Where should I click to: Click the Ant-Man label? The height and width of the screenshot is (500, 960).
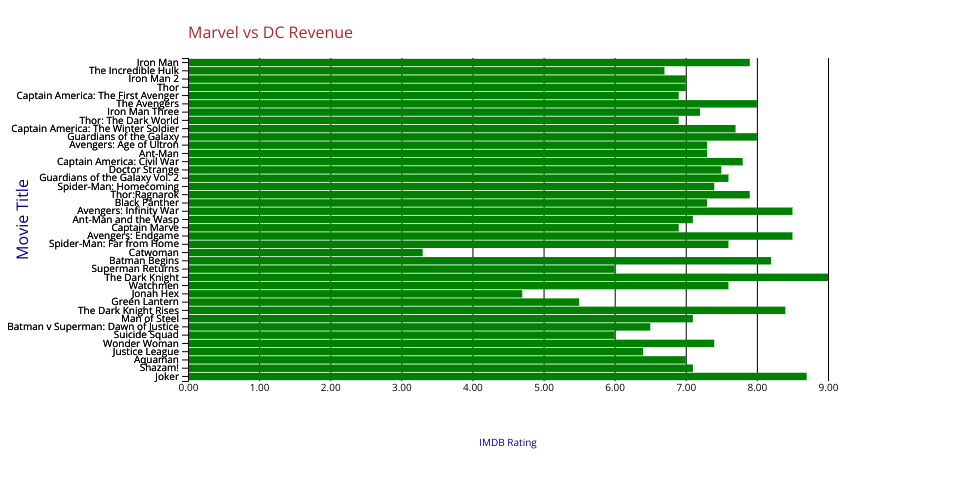(x=159, y=154)
